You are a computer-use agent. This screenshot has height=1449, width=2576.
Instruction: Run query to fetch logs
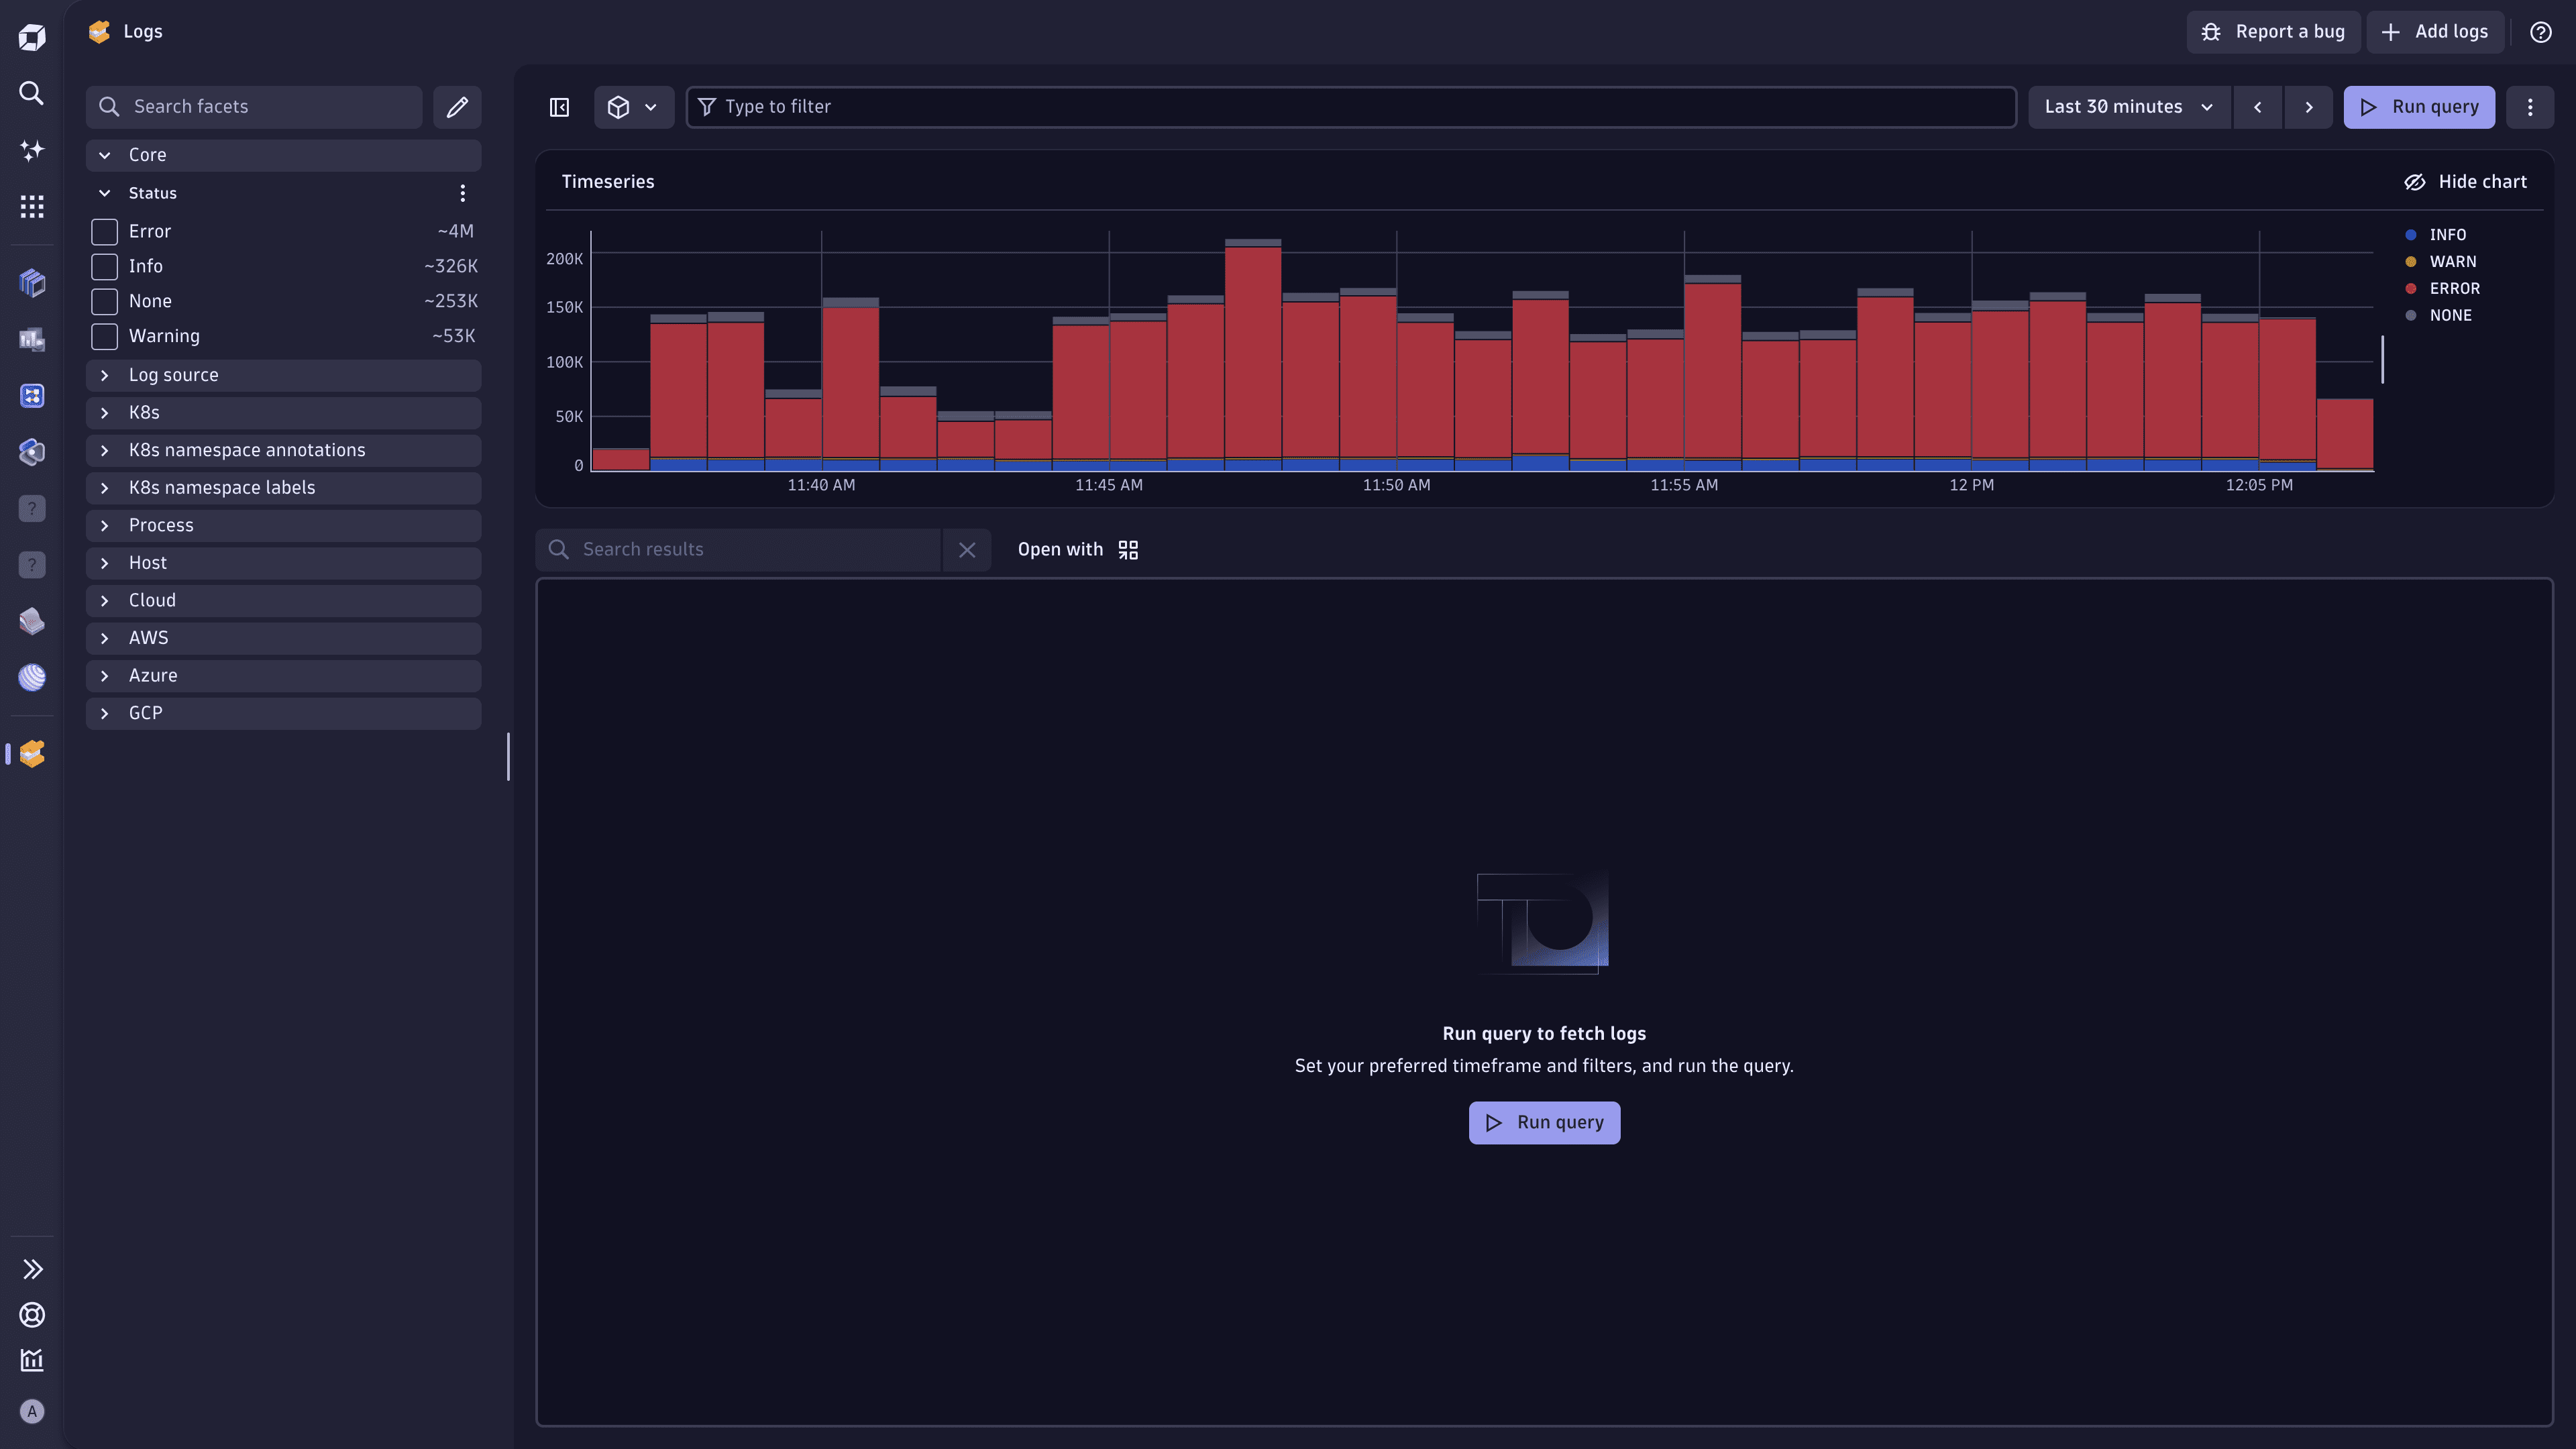(x=1543, y=1122)
